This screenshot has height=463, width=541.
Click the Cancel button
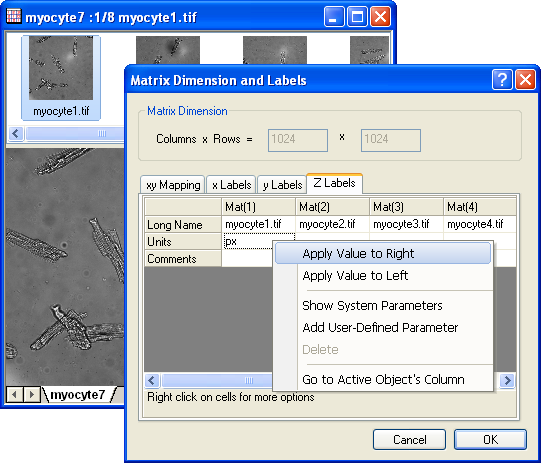tap(410, 440)
